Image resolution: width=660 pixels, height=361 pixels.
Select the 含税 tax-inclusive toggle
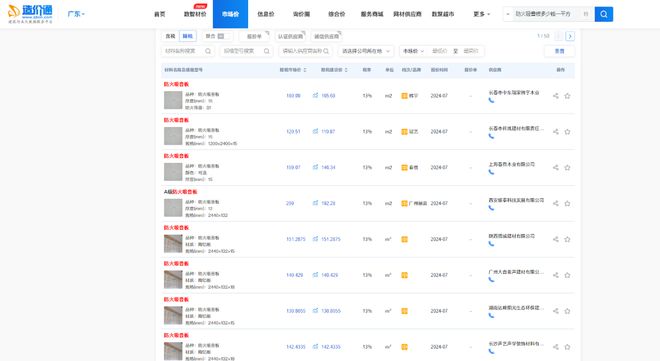170,36
